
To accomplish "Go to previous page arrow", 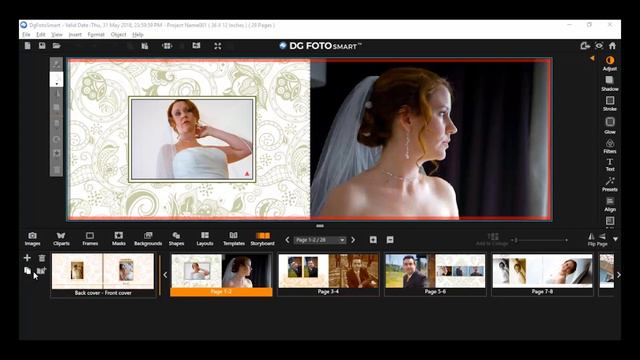I will point(287,240).
